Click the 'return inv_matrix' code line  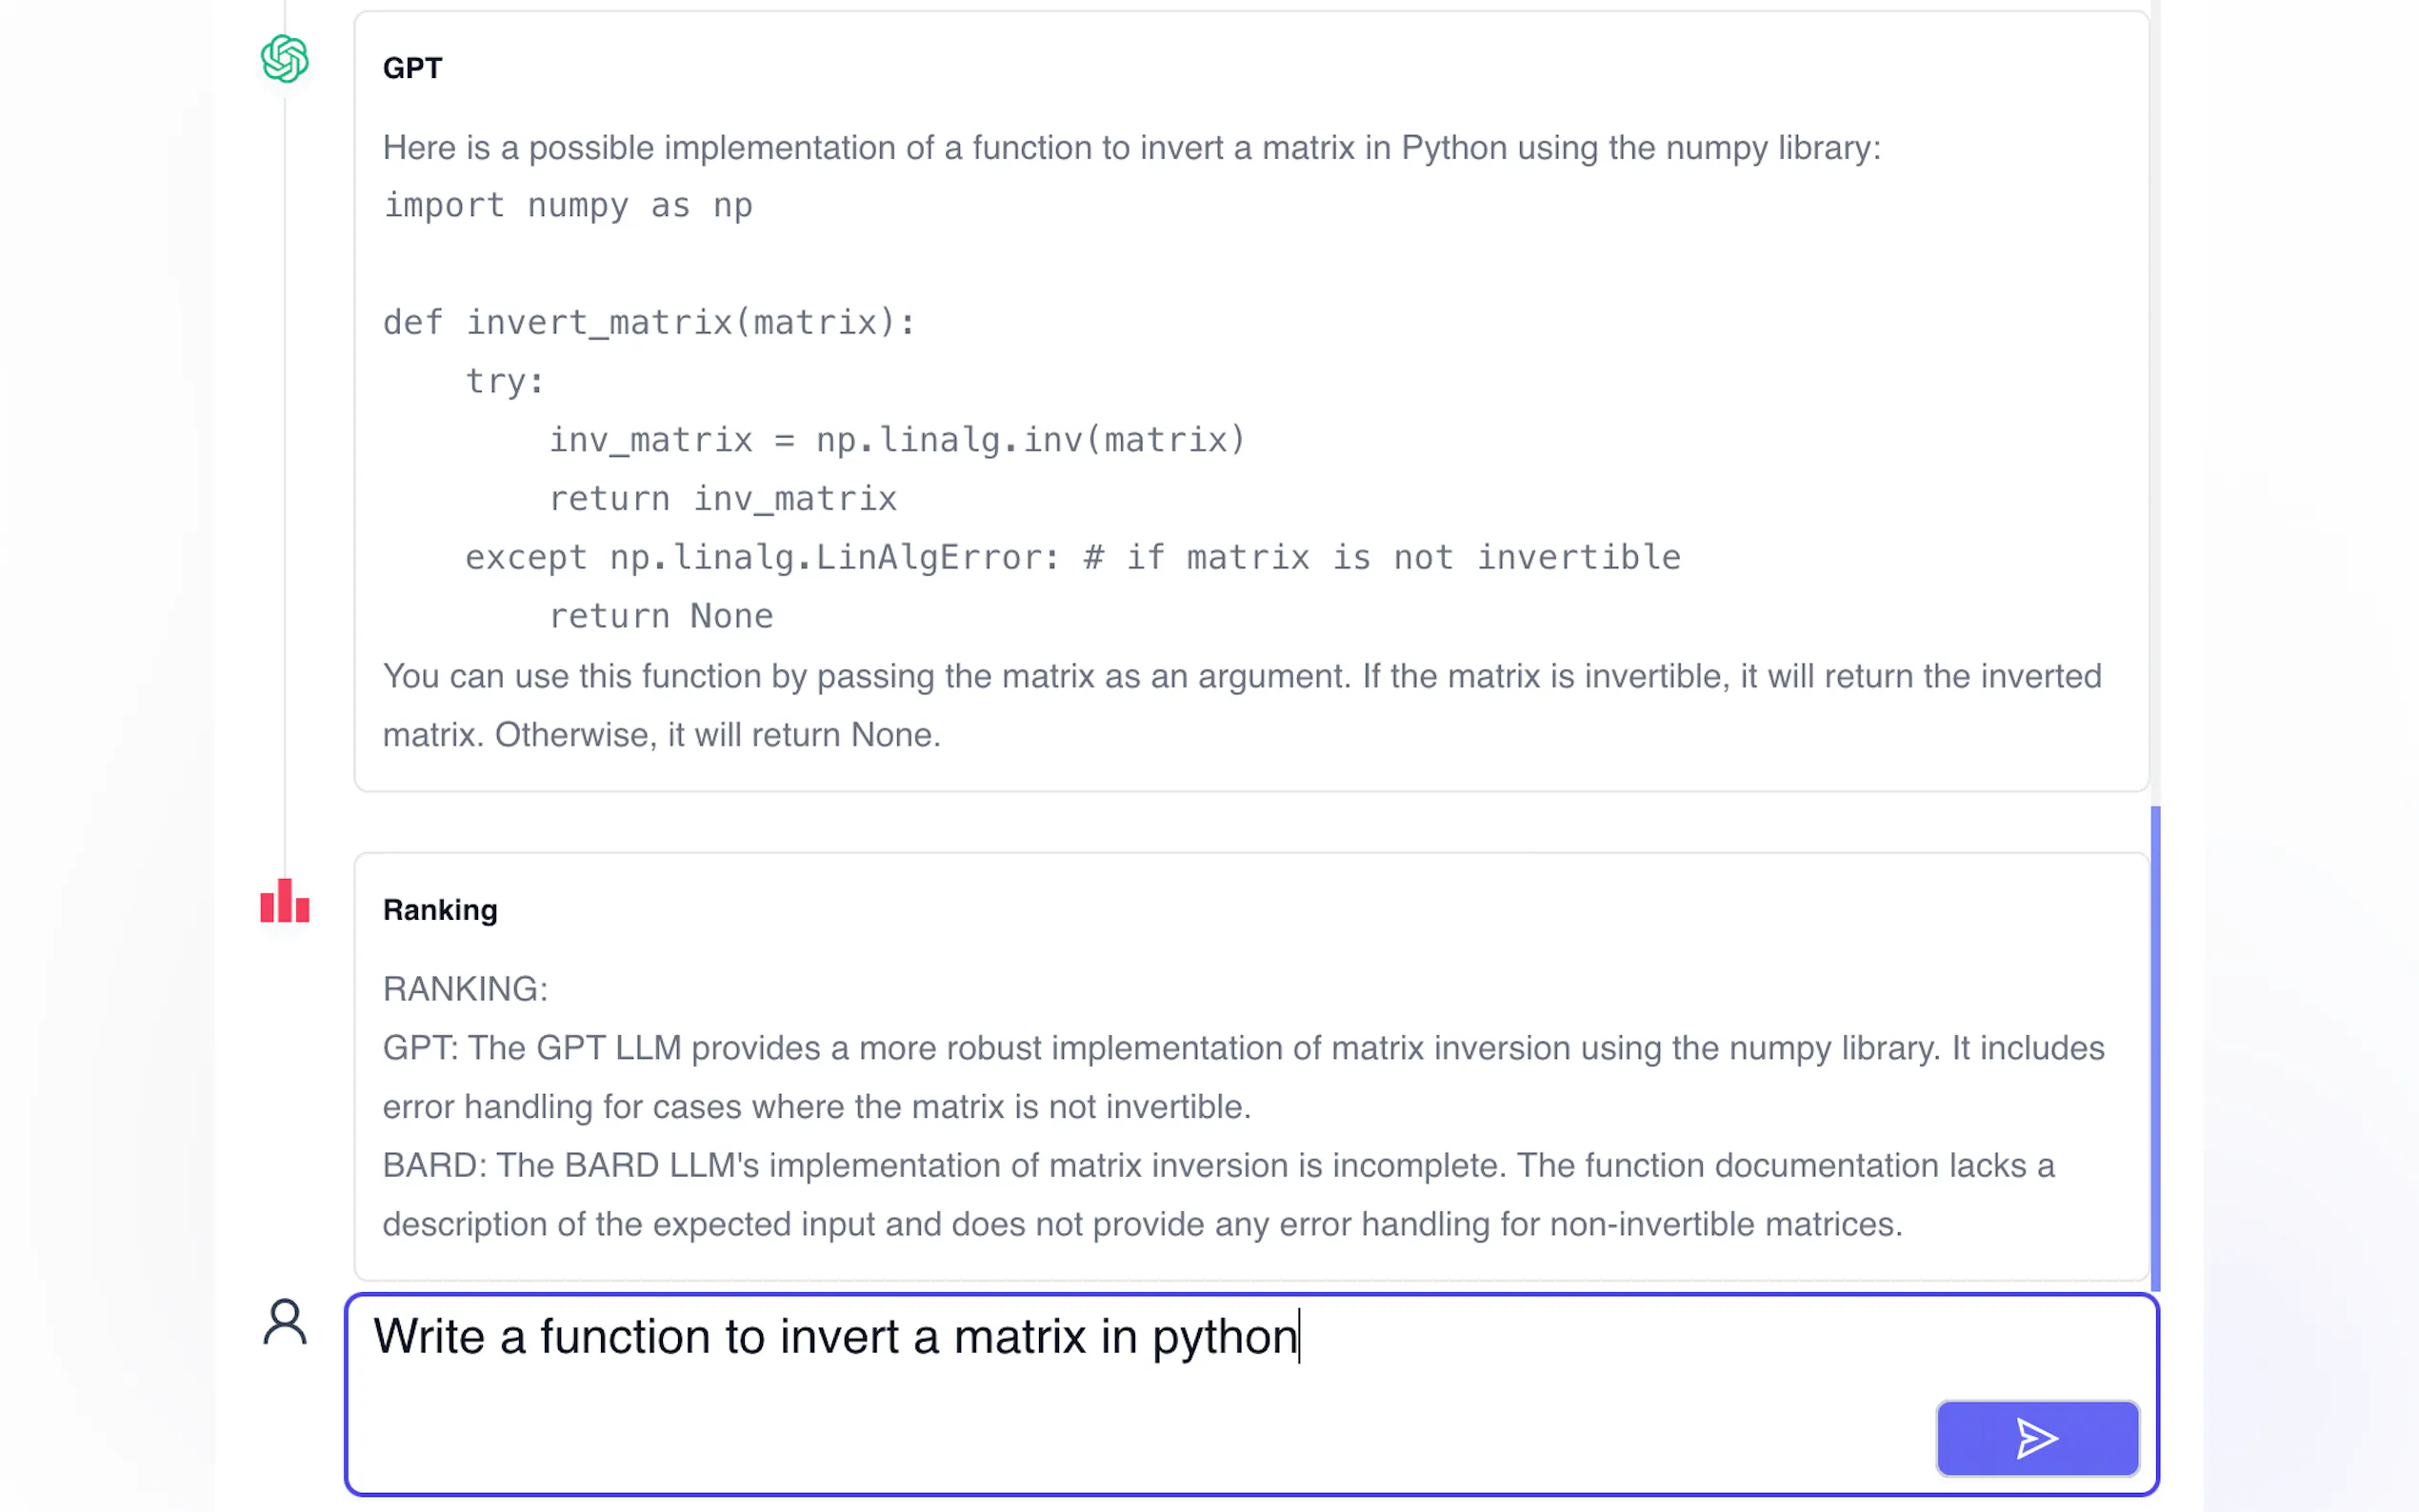point(723,499)
